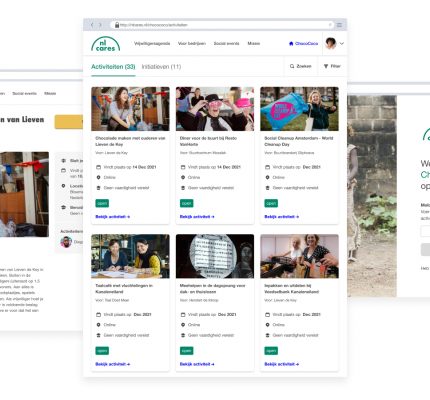
Task: Click skill icon on Inpakken en uitdelen card
Action: 267,335
